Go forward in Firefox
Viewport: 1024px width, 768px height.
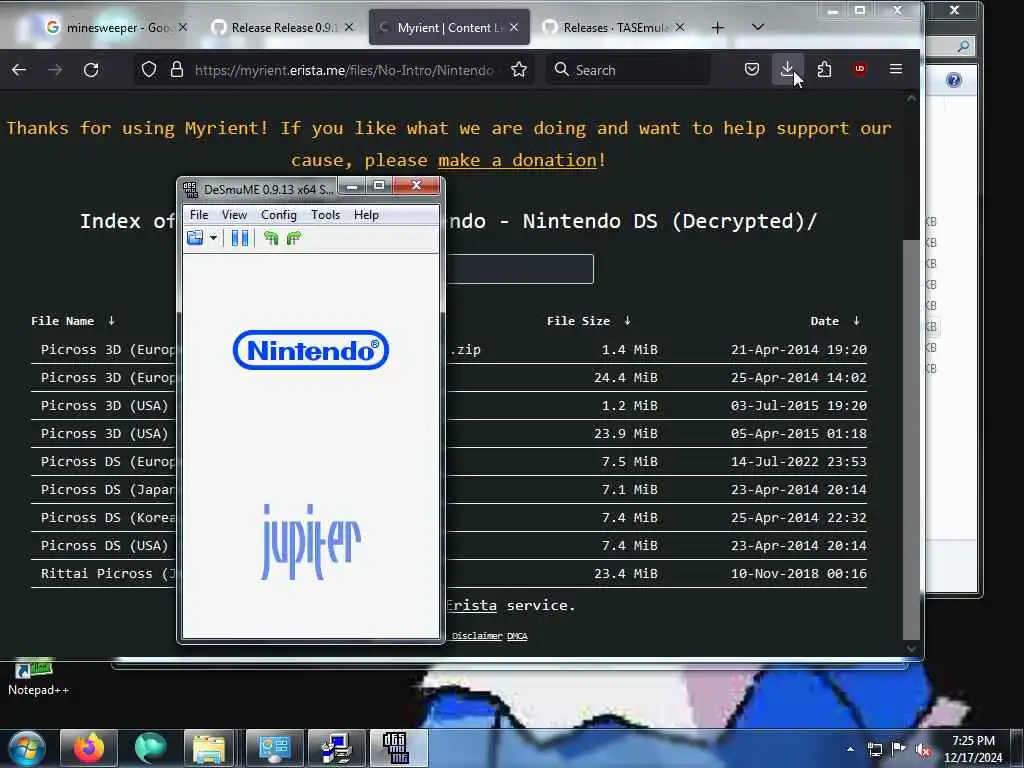coord(56,69)
